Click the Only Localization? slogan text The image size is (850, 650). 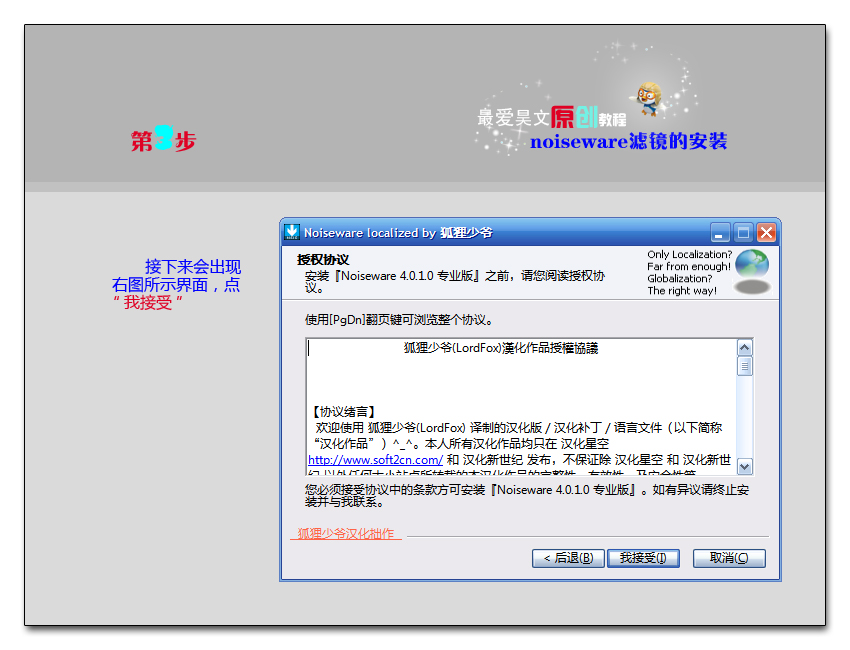click(690, 254)
